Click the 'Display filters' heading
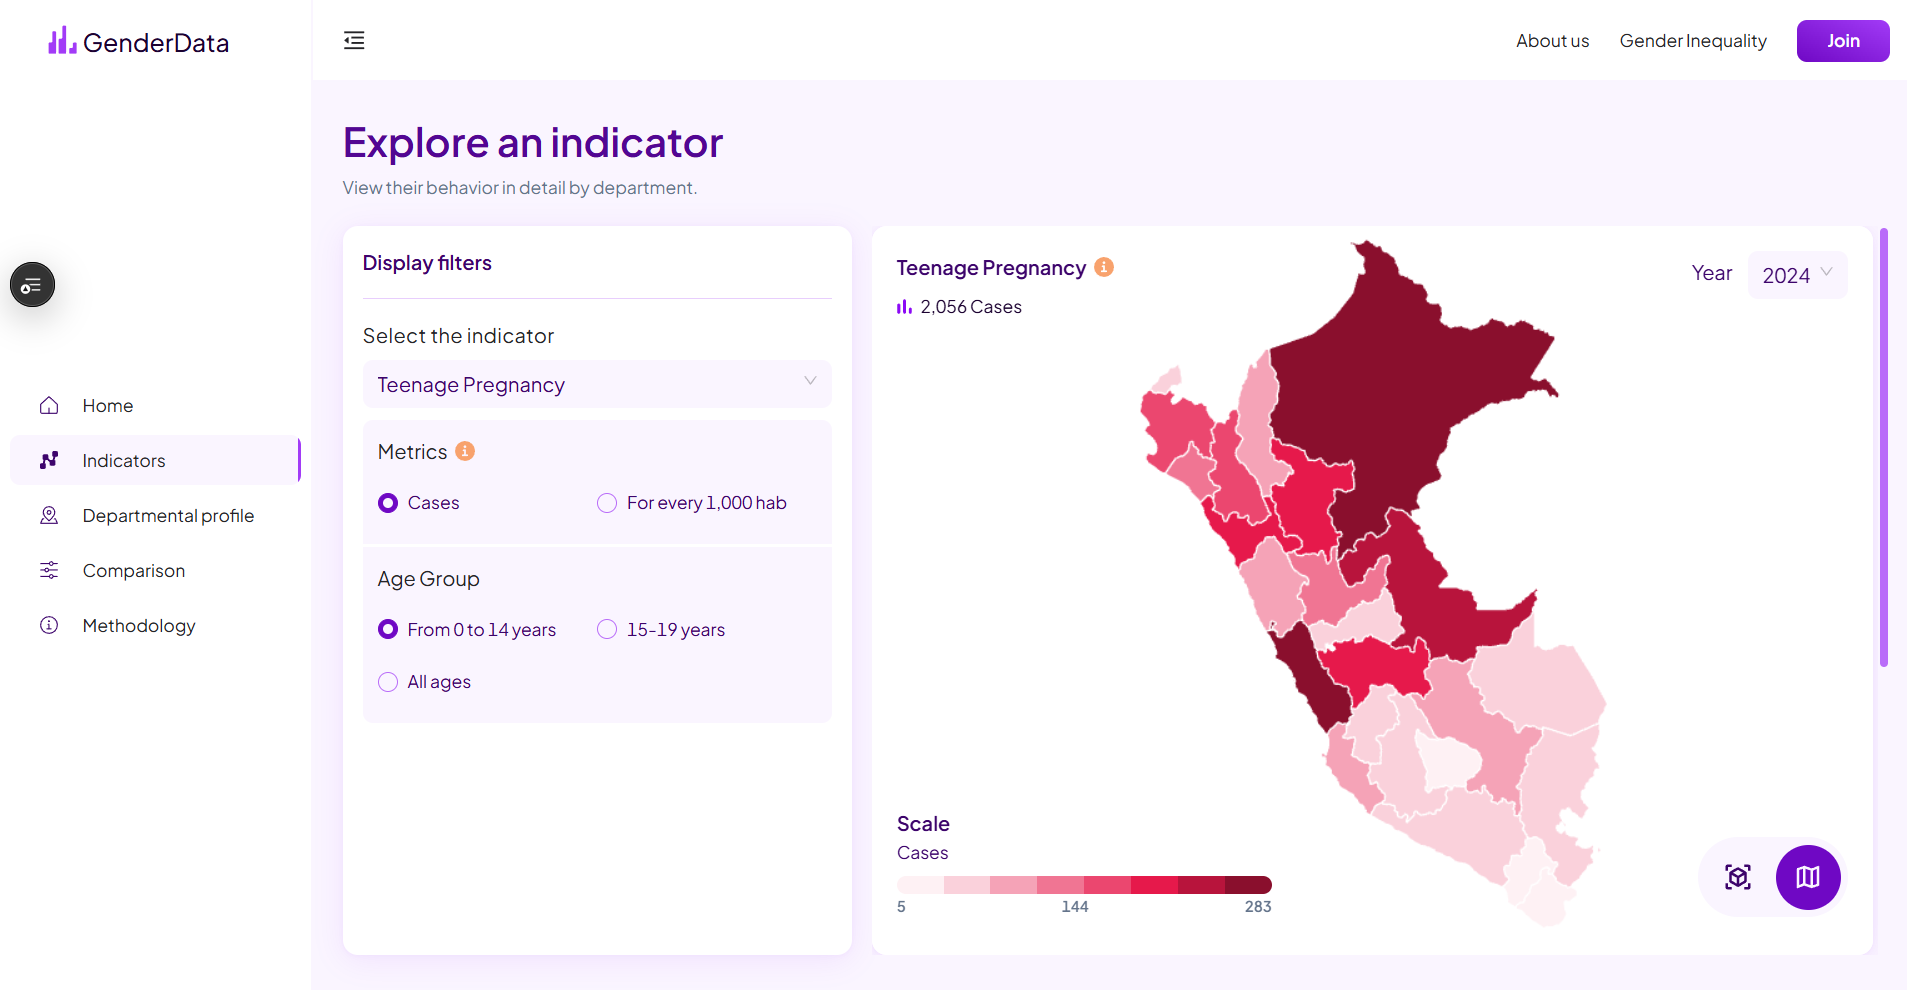 pyautogui.click(x=427, y=263)
